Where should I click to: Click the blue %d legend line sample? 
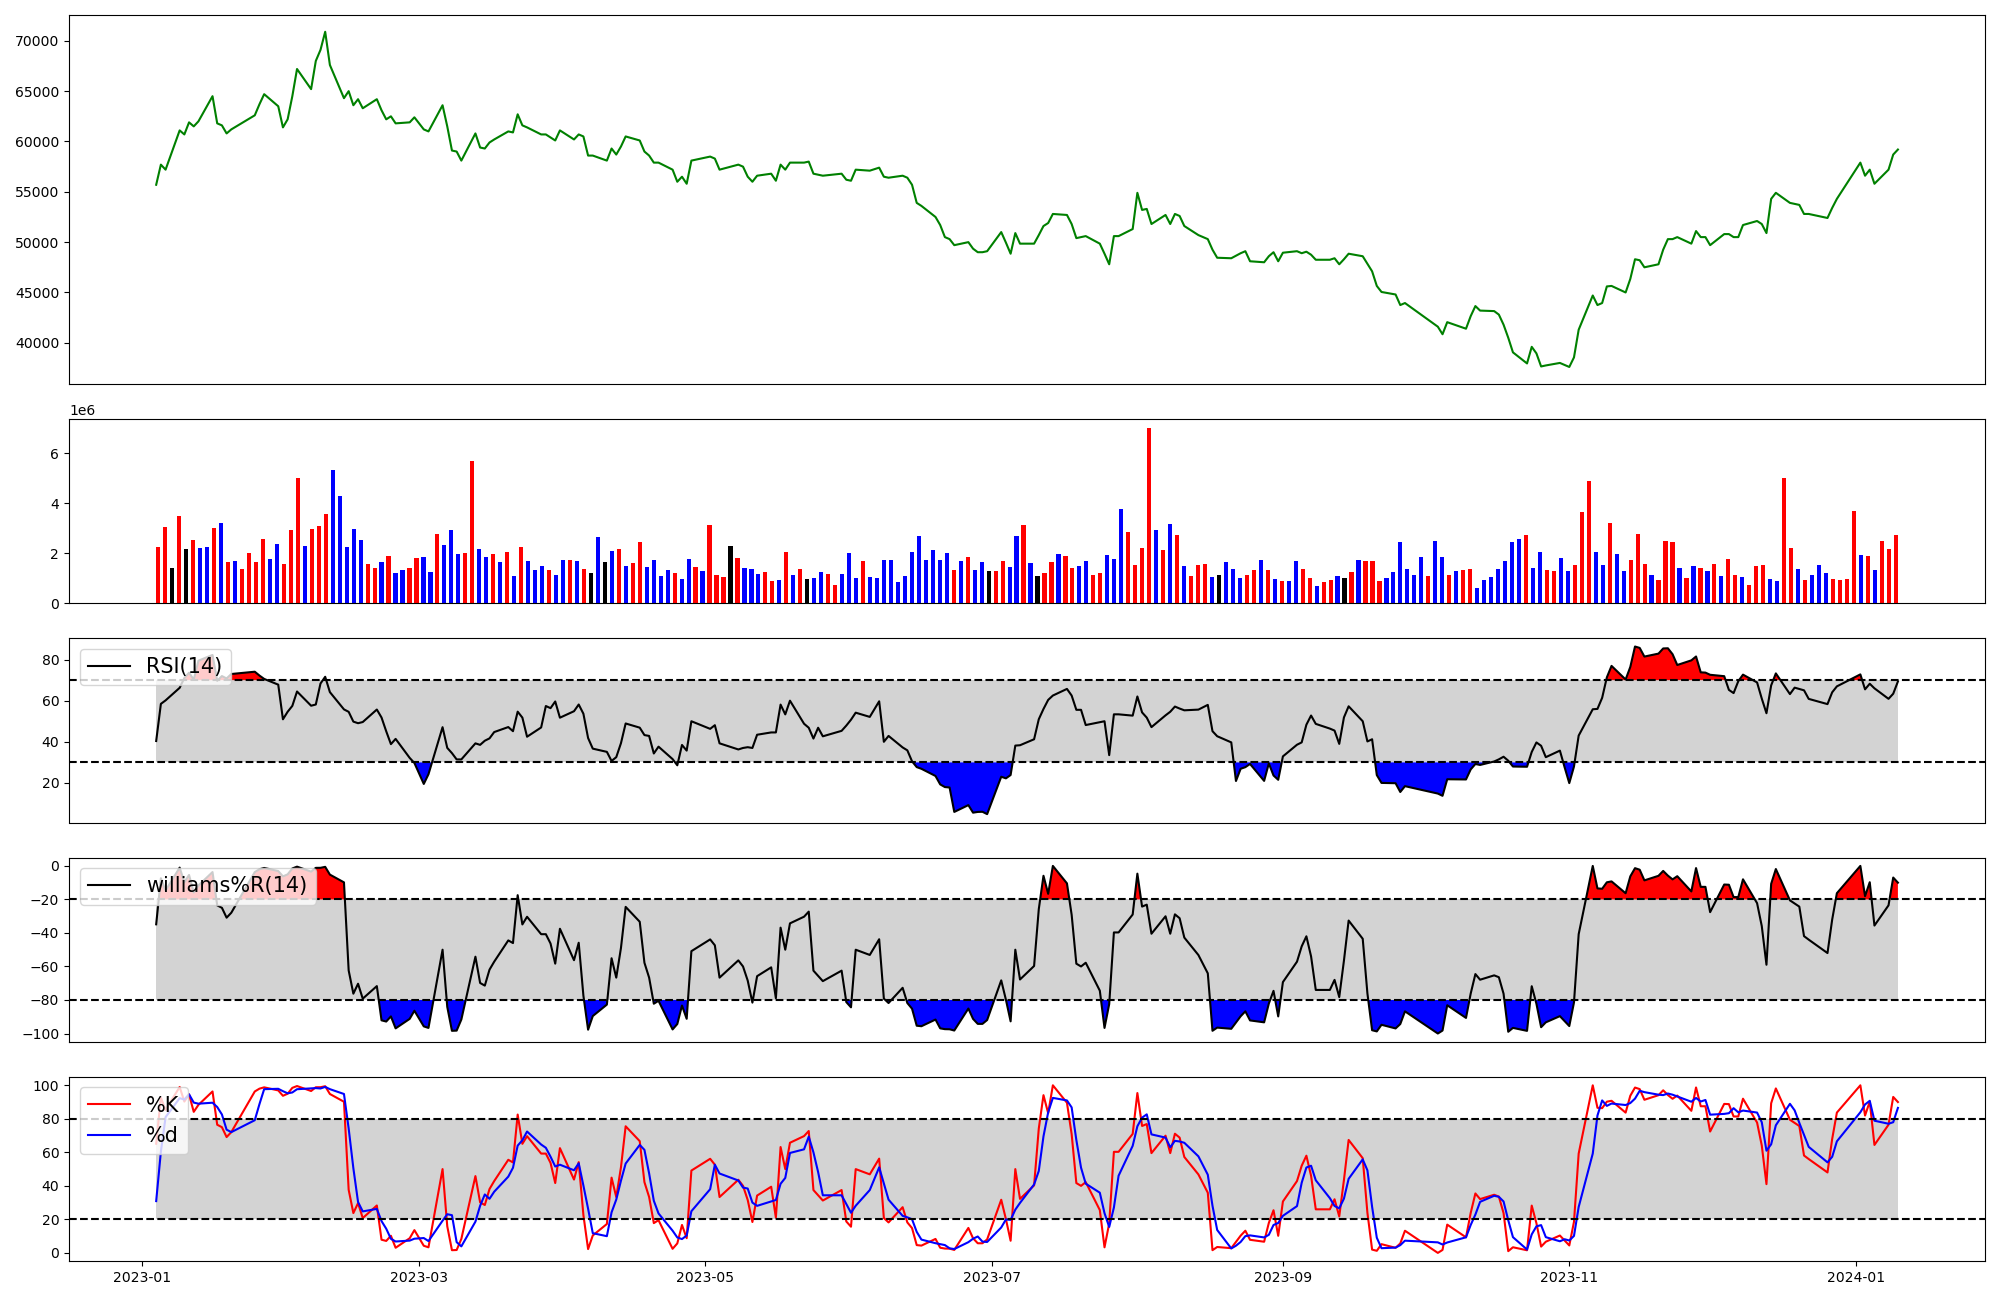click(x=109, y=1135)
